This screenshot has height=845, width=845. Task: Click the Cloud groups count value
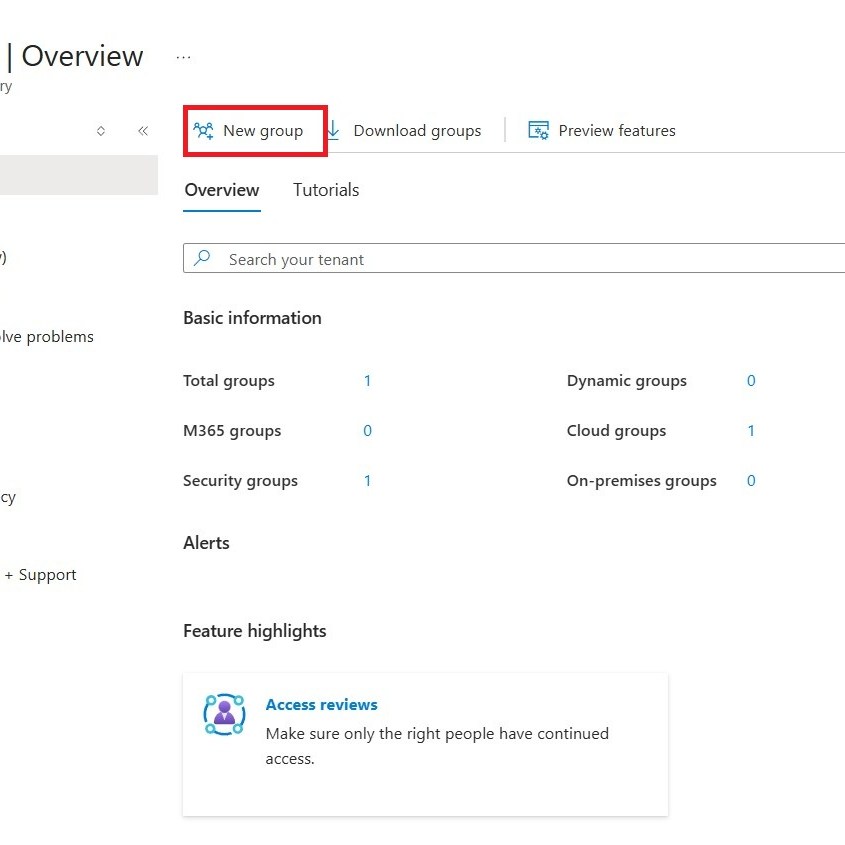[x=751, y=431]
